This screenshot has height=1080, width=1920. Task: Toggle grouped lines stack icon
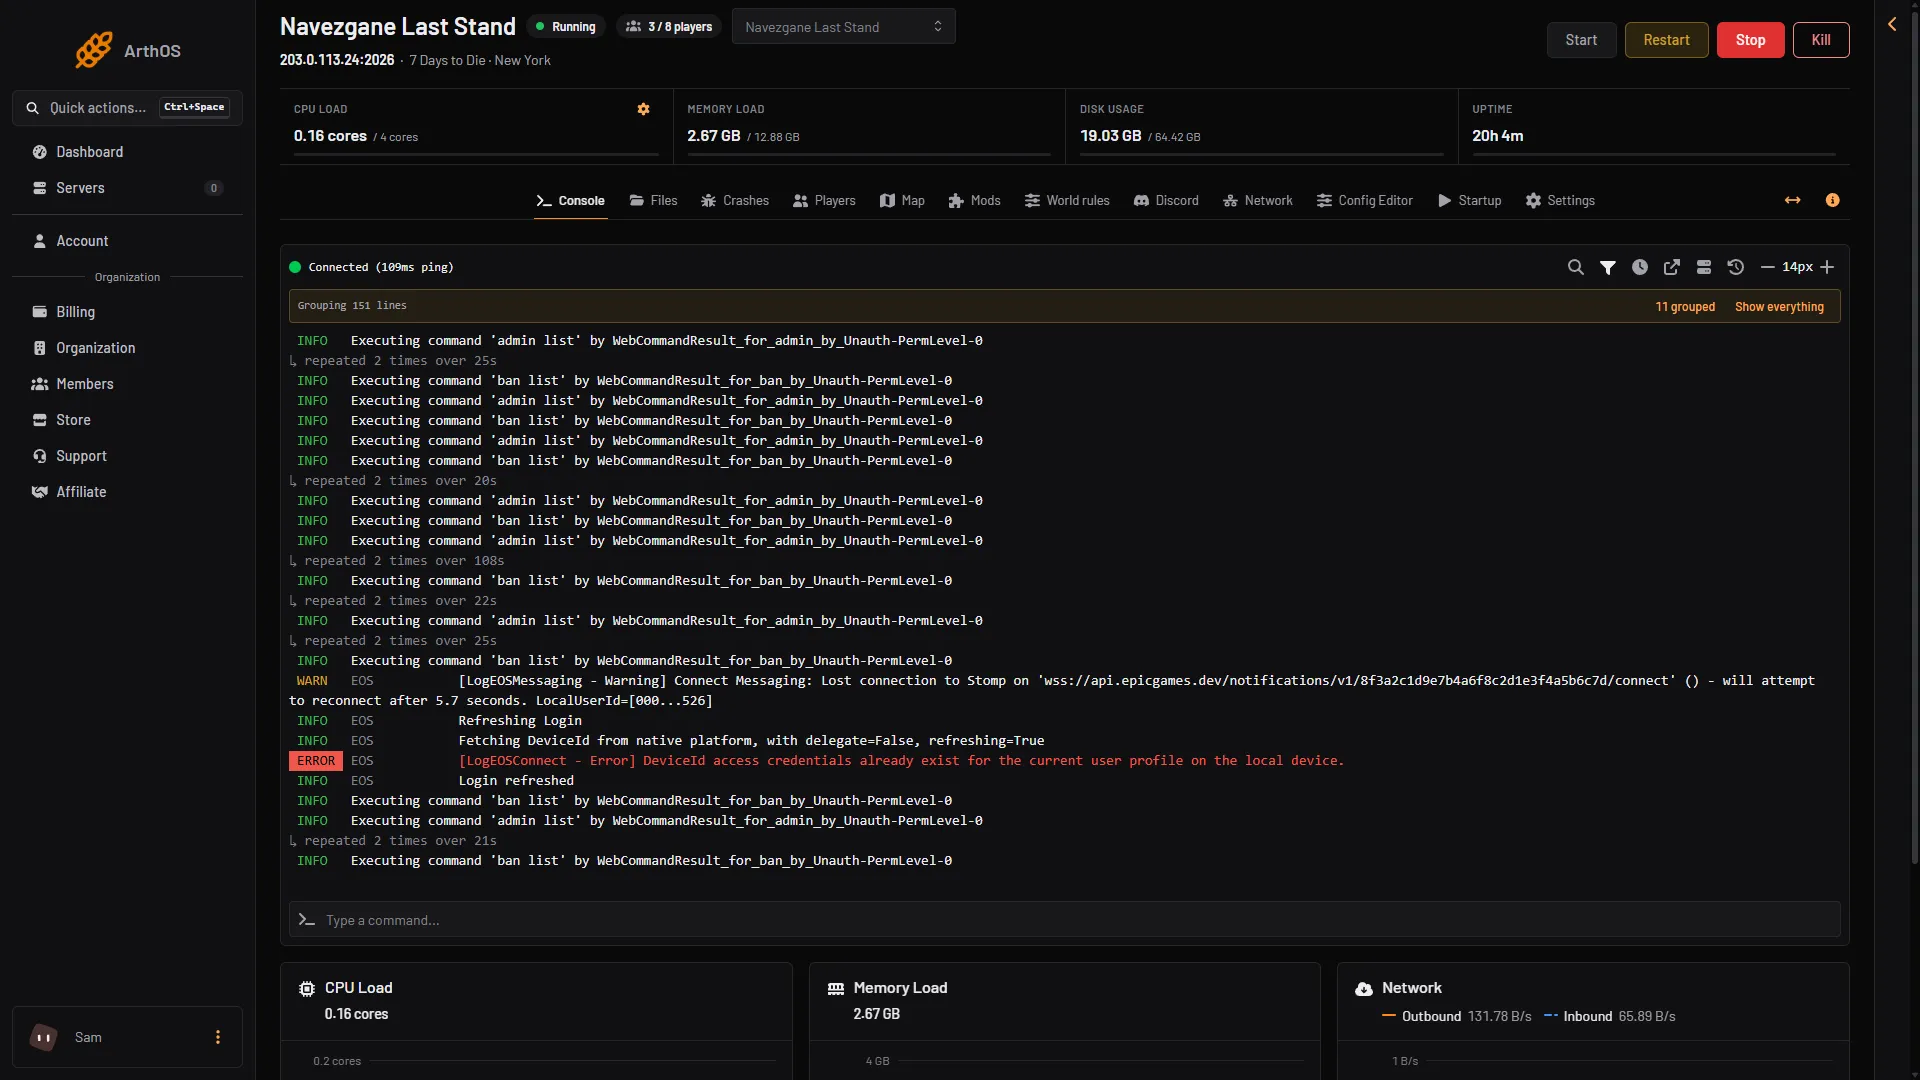(1703, 267)
